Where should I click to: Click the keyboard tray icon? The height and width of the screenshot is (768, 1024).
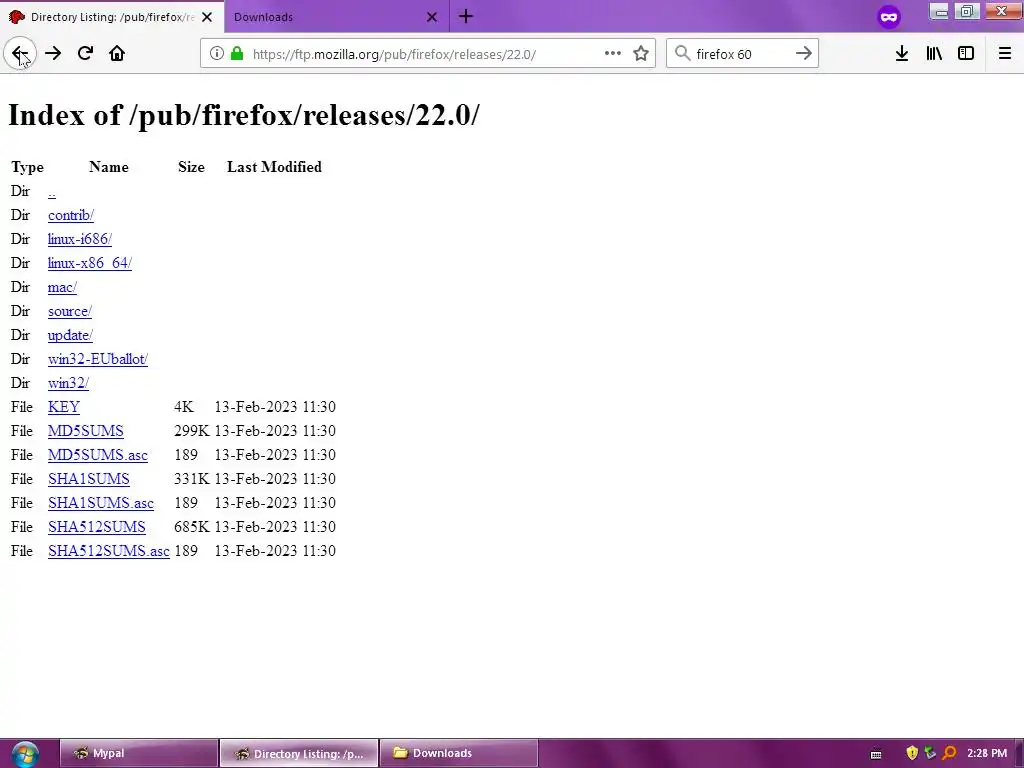click(876, 754)
